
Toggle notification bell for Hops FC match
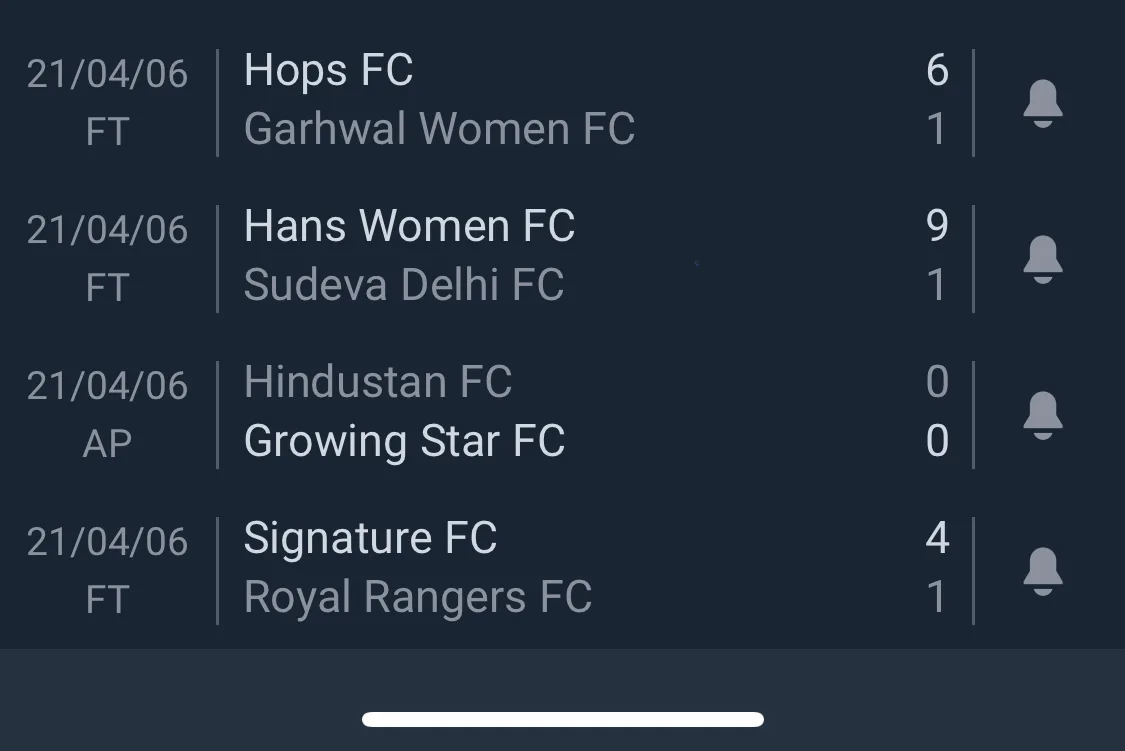coord(1042,103)
